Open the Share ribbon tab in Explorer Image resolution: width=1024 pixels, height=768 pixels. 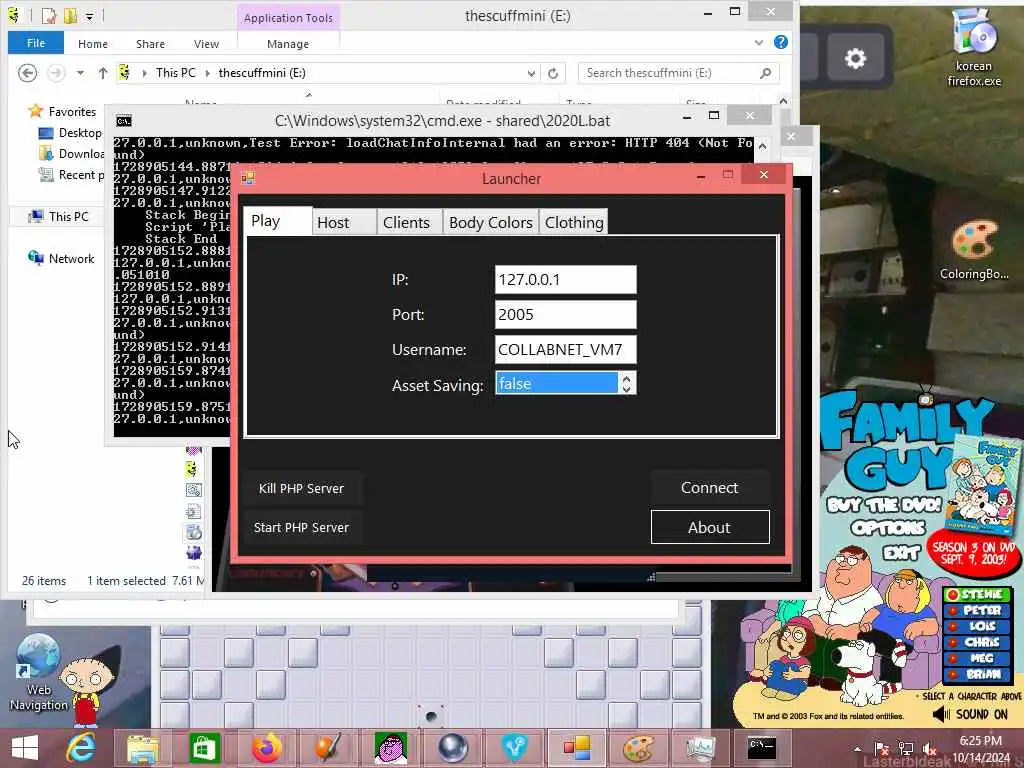pos(150,44)
